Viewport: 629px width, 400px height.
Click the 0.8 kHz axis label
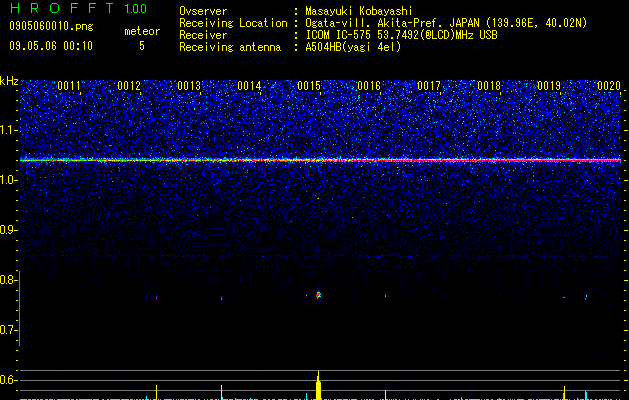7,280
